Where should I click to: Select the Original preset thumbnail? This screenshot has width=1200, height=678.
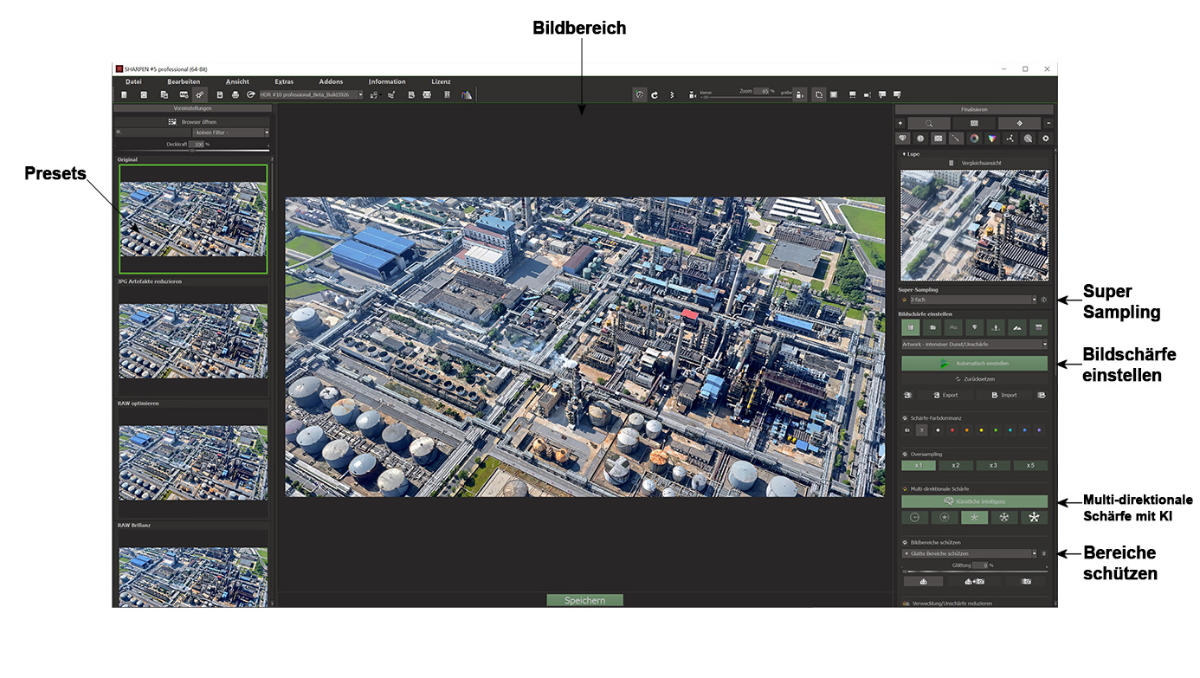(x=193, y=219)
